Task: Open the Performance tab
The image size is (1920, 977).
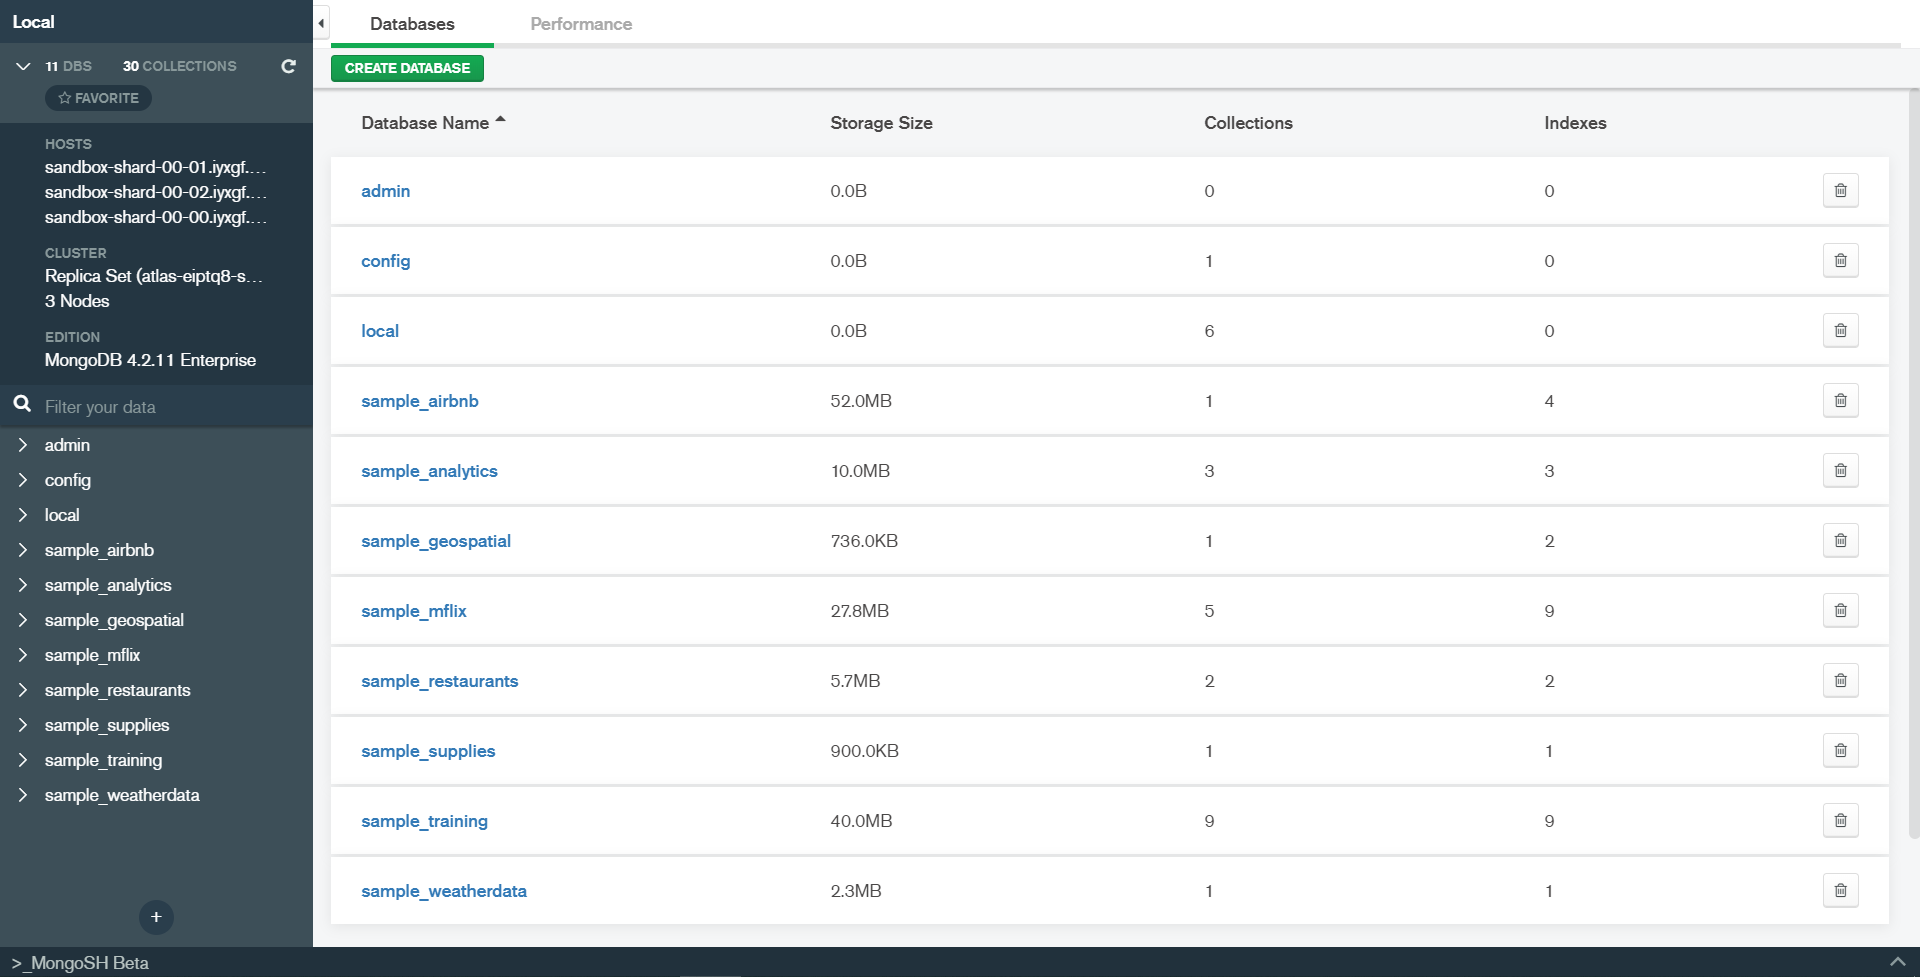Action: (x=581, y=24)
